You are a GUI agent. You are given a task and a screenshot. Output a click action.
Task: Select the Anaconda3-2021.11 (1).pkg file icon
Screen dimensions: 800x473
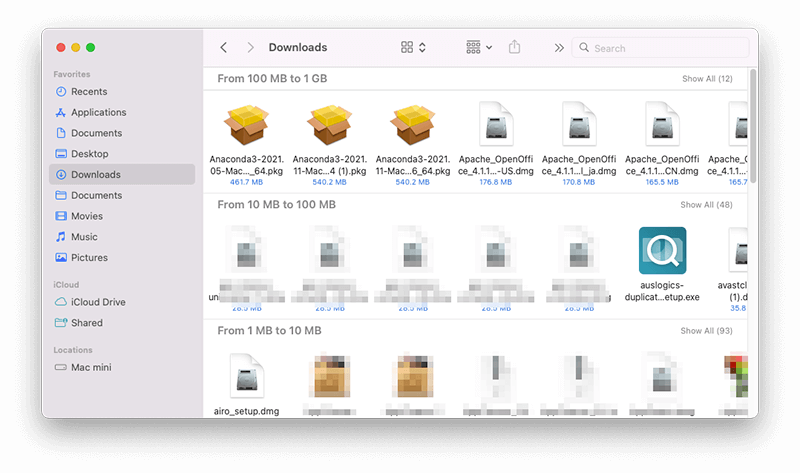[x=330, y=125]
